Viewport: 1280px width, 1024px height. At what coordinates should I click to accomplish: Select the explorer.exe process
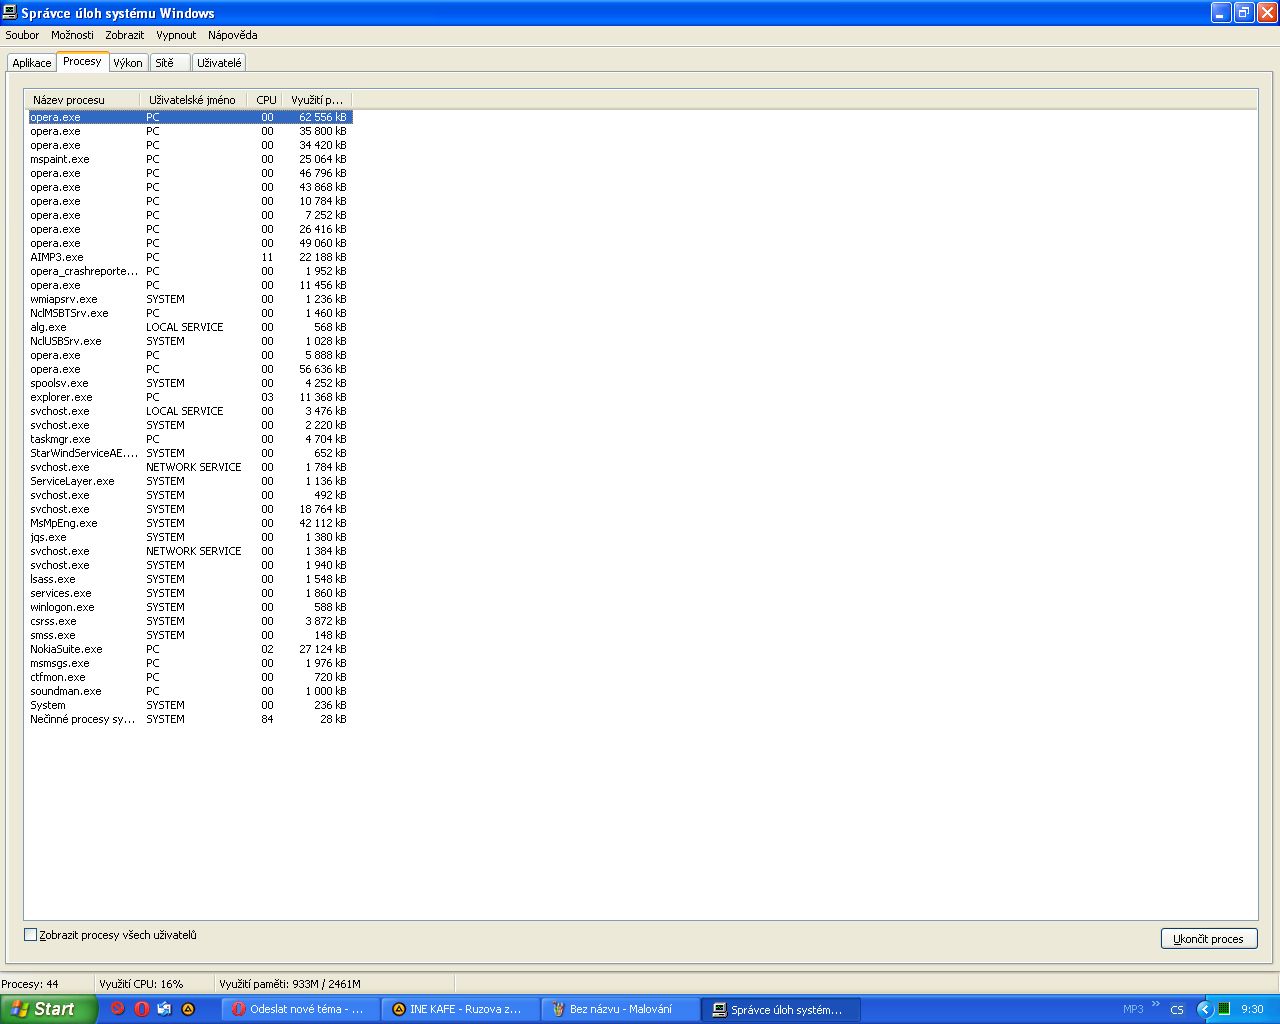[x=190, y=397]
